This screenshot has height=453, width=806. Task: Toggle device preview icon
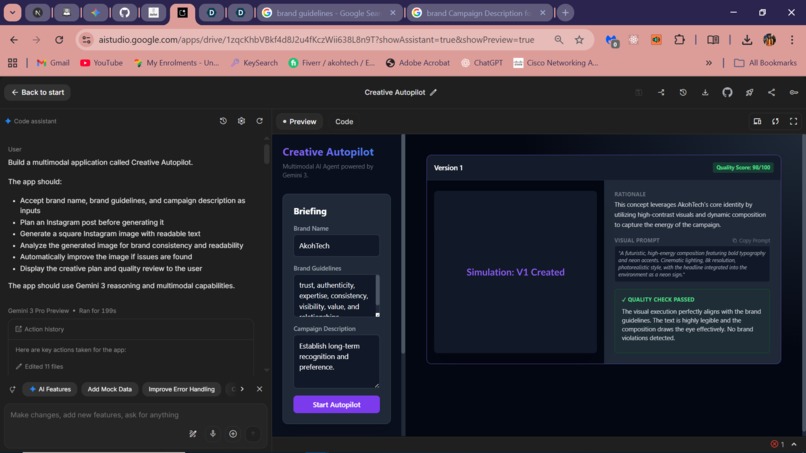tap(757, 121)
